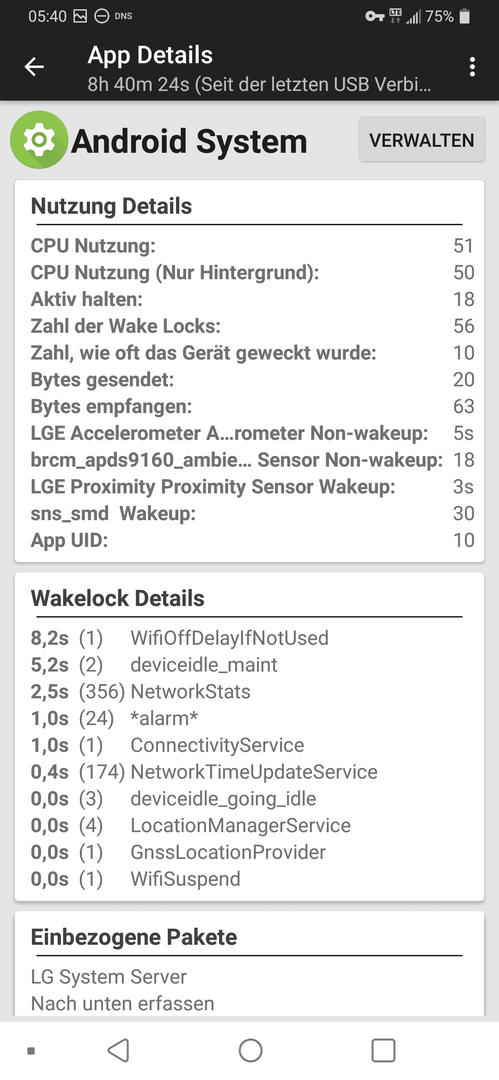Open the three-dot overflow menu
Screen dimensions: 499x1080
[x=472, y=67]
